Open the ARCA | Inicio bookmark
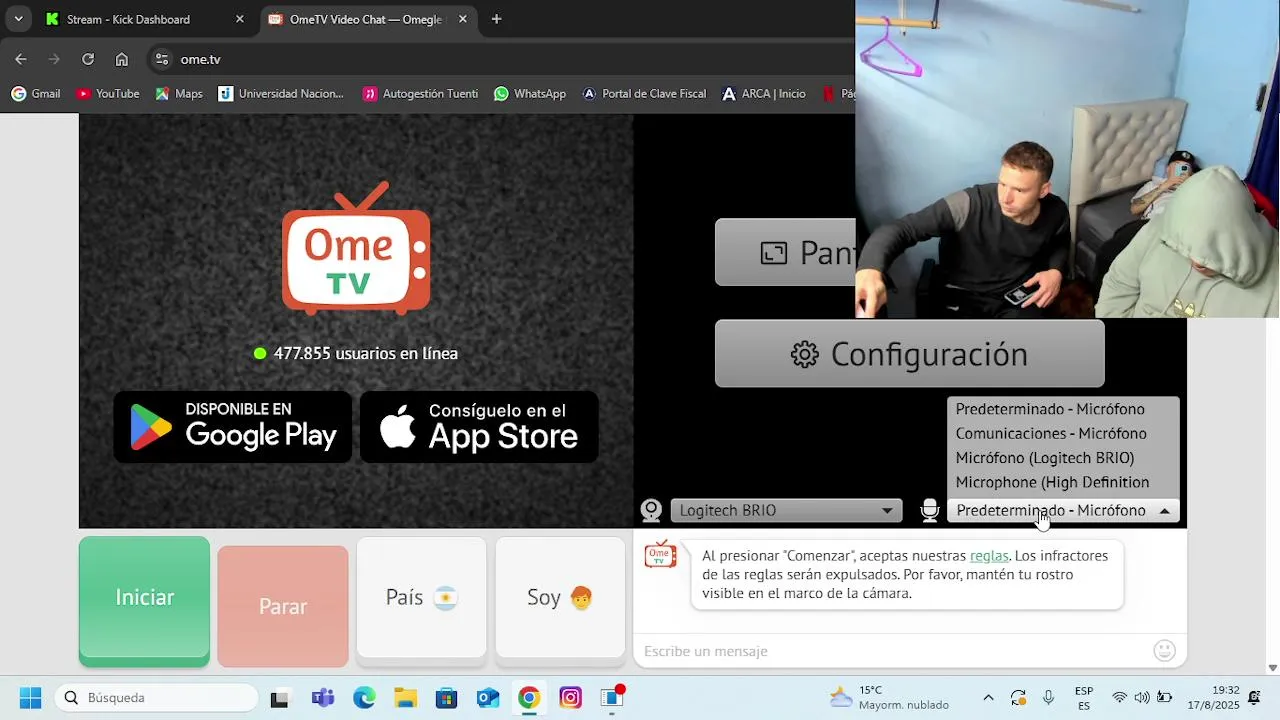The width and height of the screenshot is (1280, 720). 764,93
